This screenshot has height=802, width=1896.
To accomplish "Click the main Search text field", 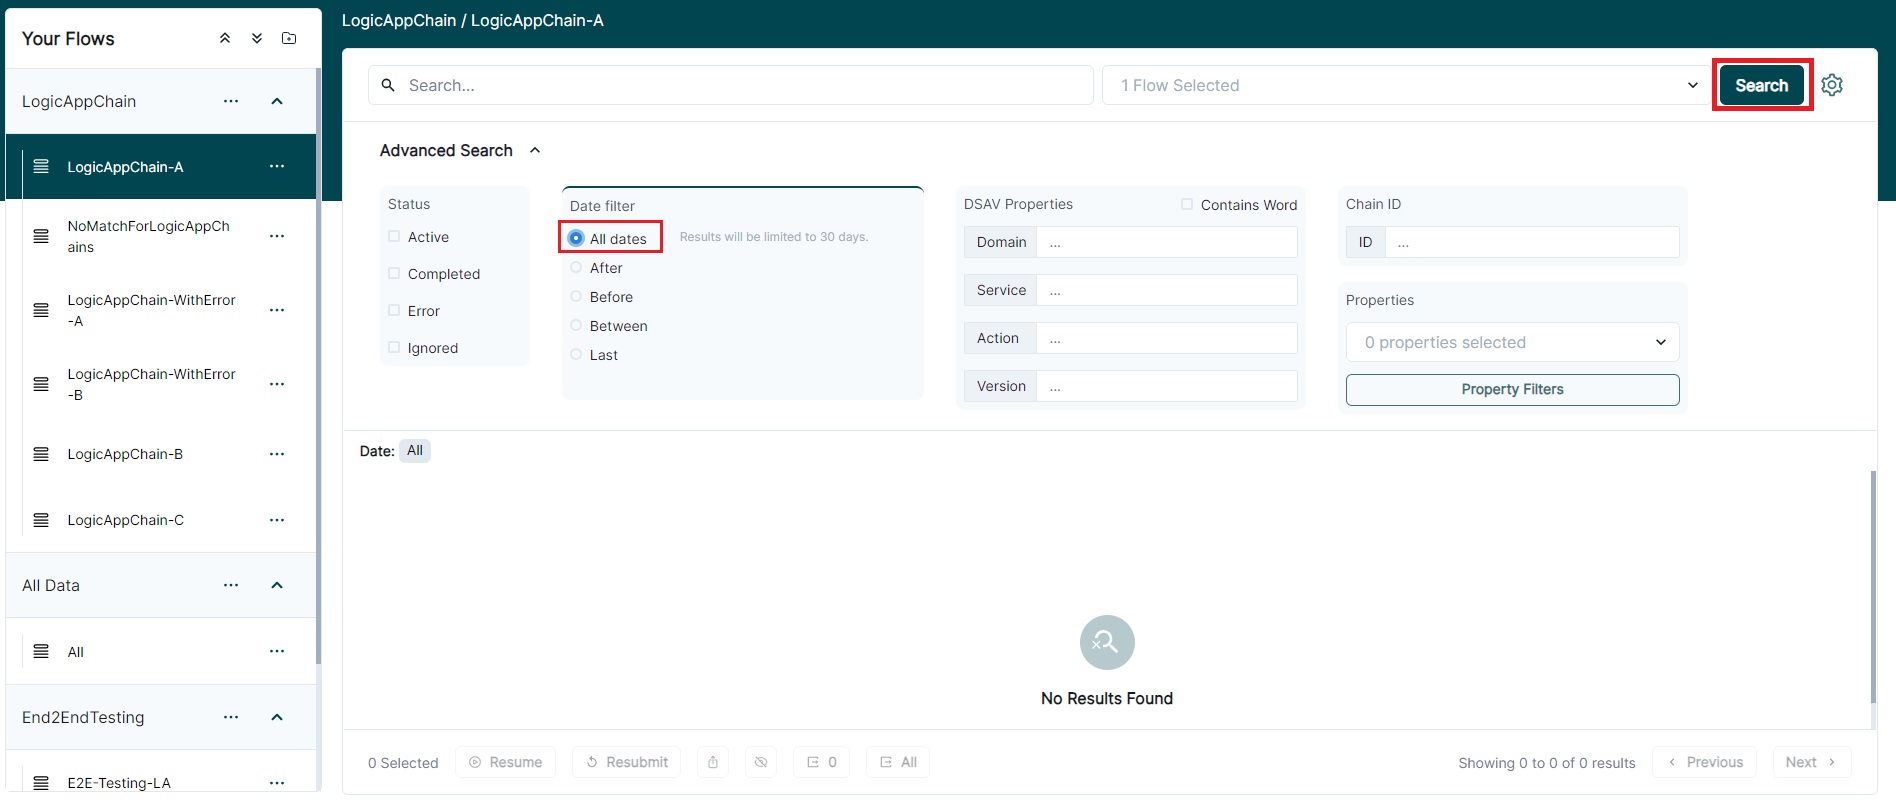I will pyautogui.click(x=730, y=85).
